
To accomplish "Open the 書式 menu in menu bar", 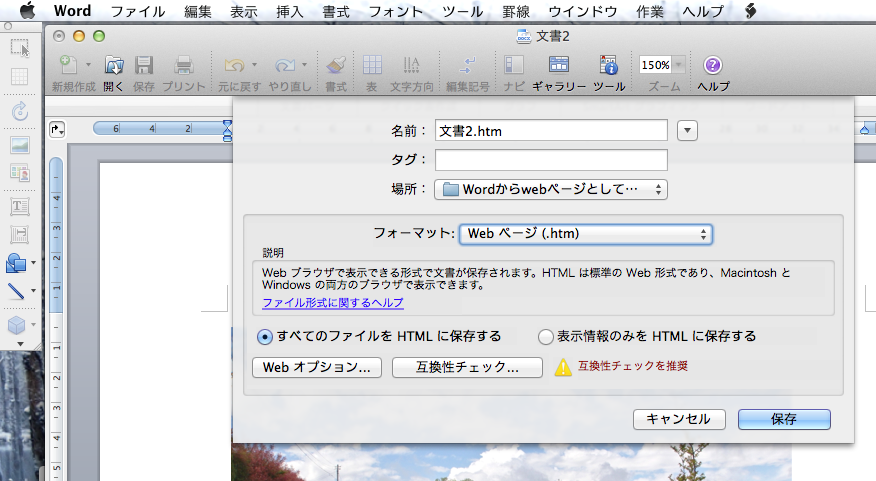I will [336, 11].
